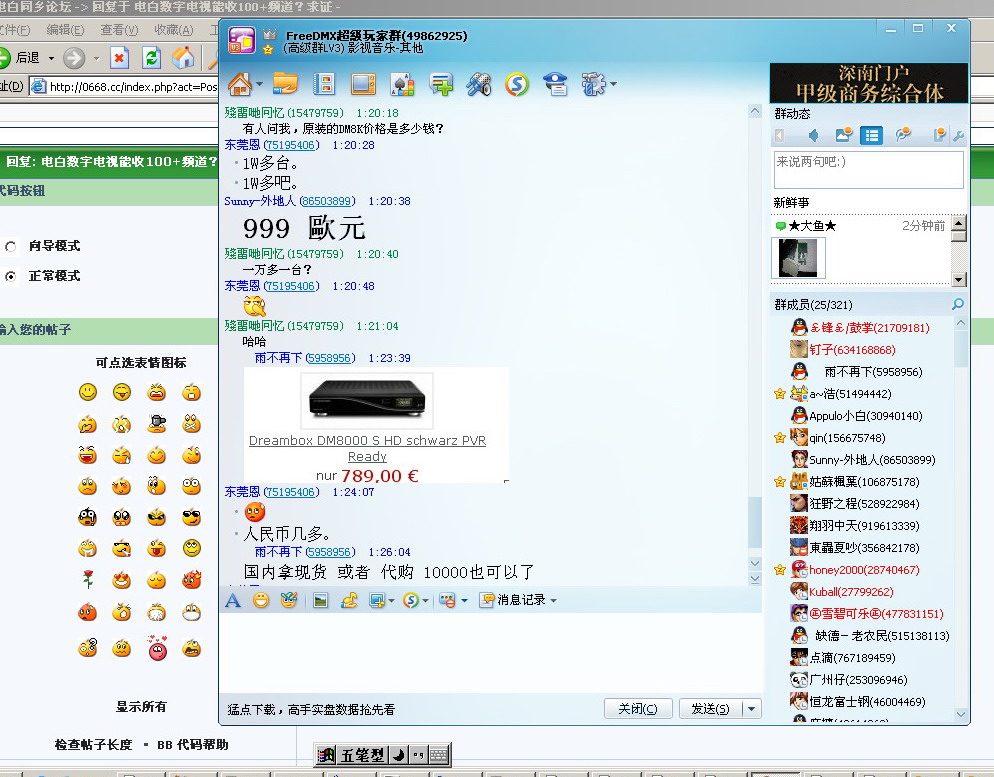994x777 pixels.
Task: Click the search icon next to 群成员
Action: pos(957,304)
